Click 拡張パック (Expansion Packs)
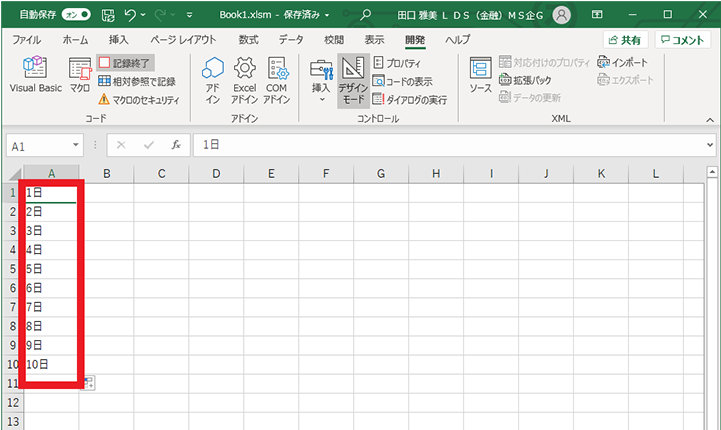 pos(525,80)
